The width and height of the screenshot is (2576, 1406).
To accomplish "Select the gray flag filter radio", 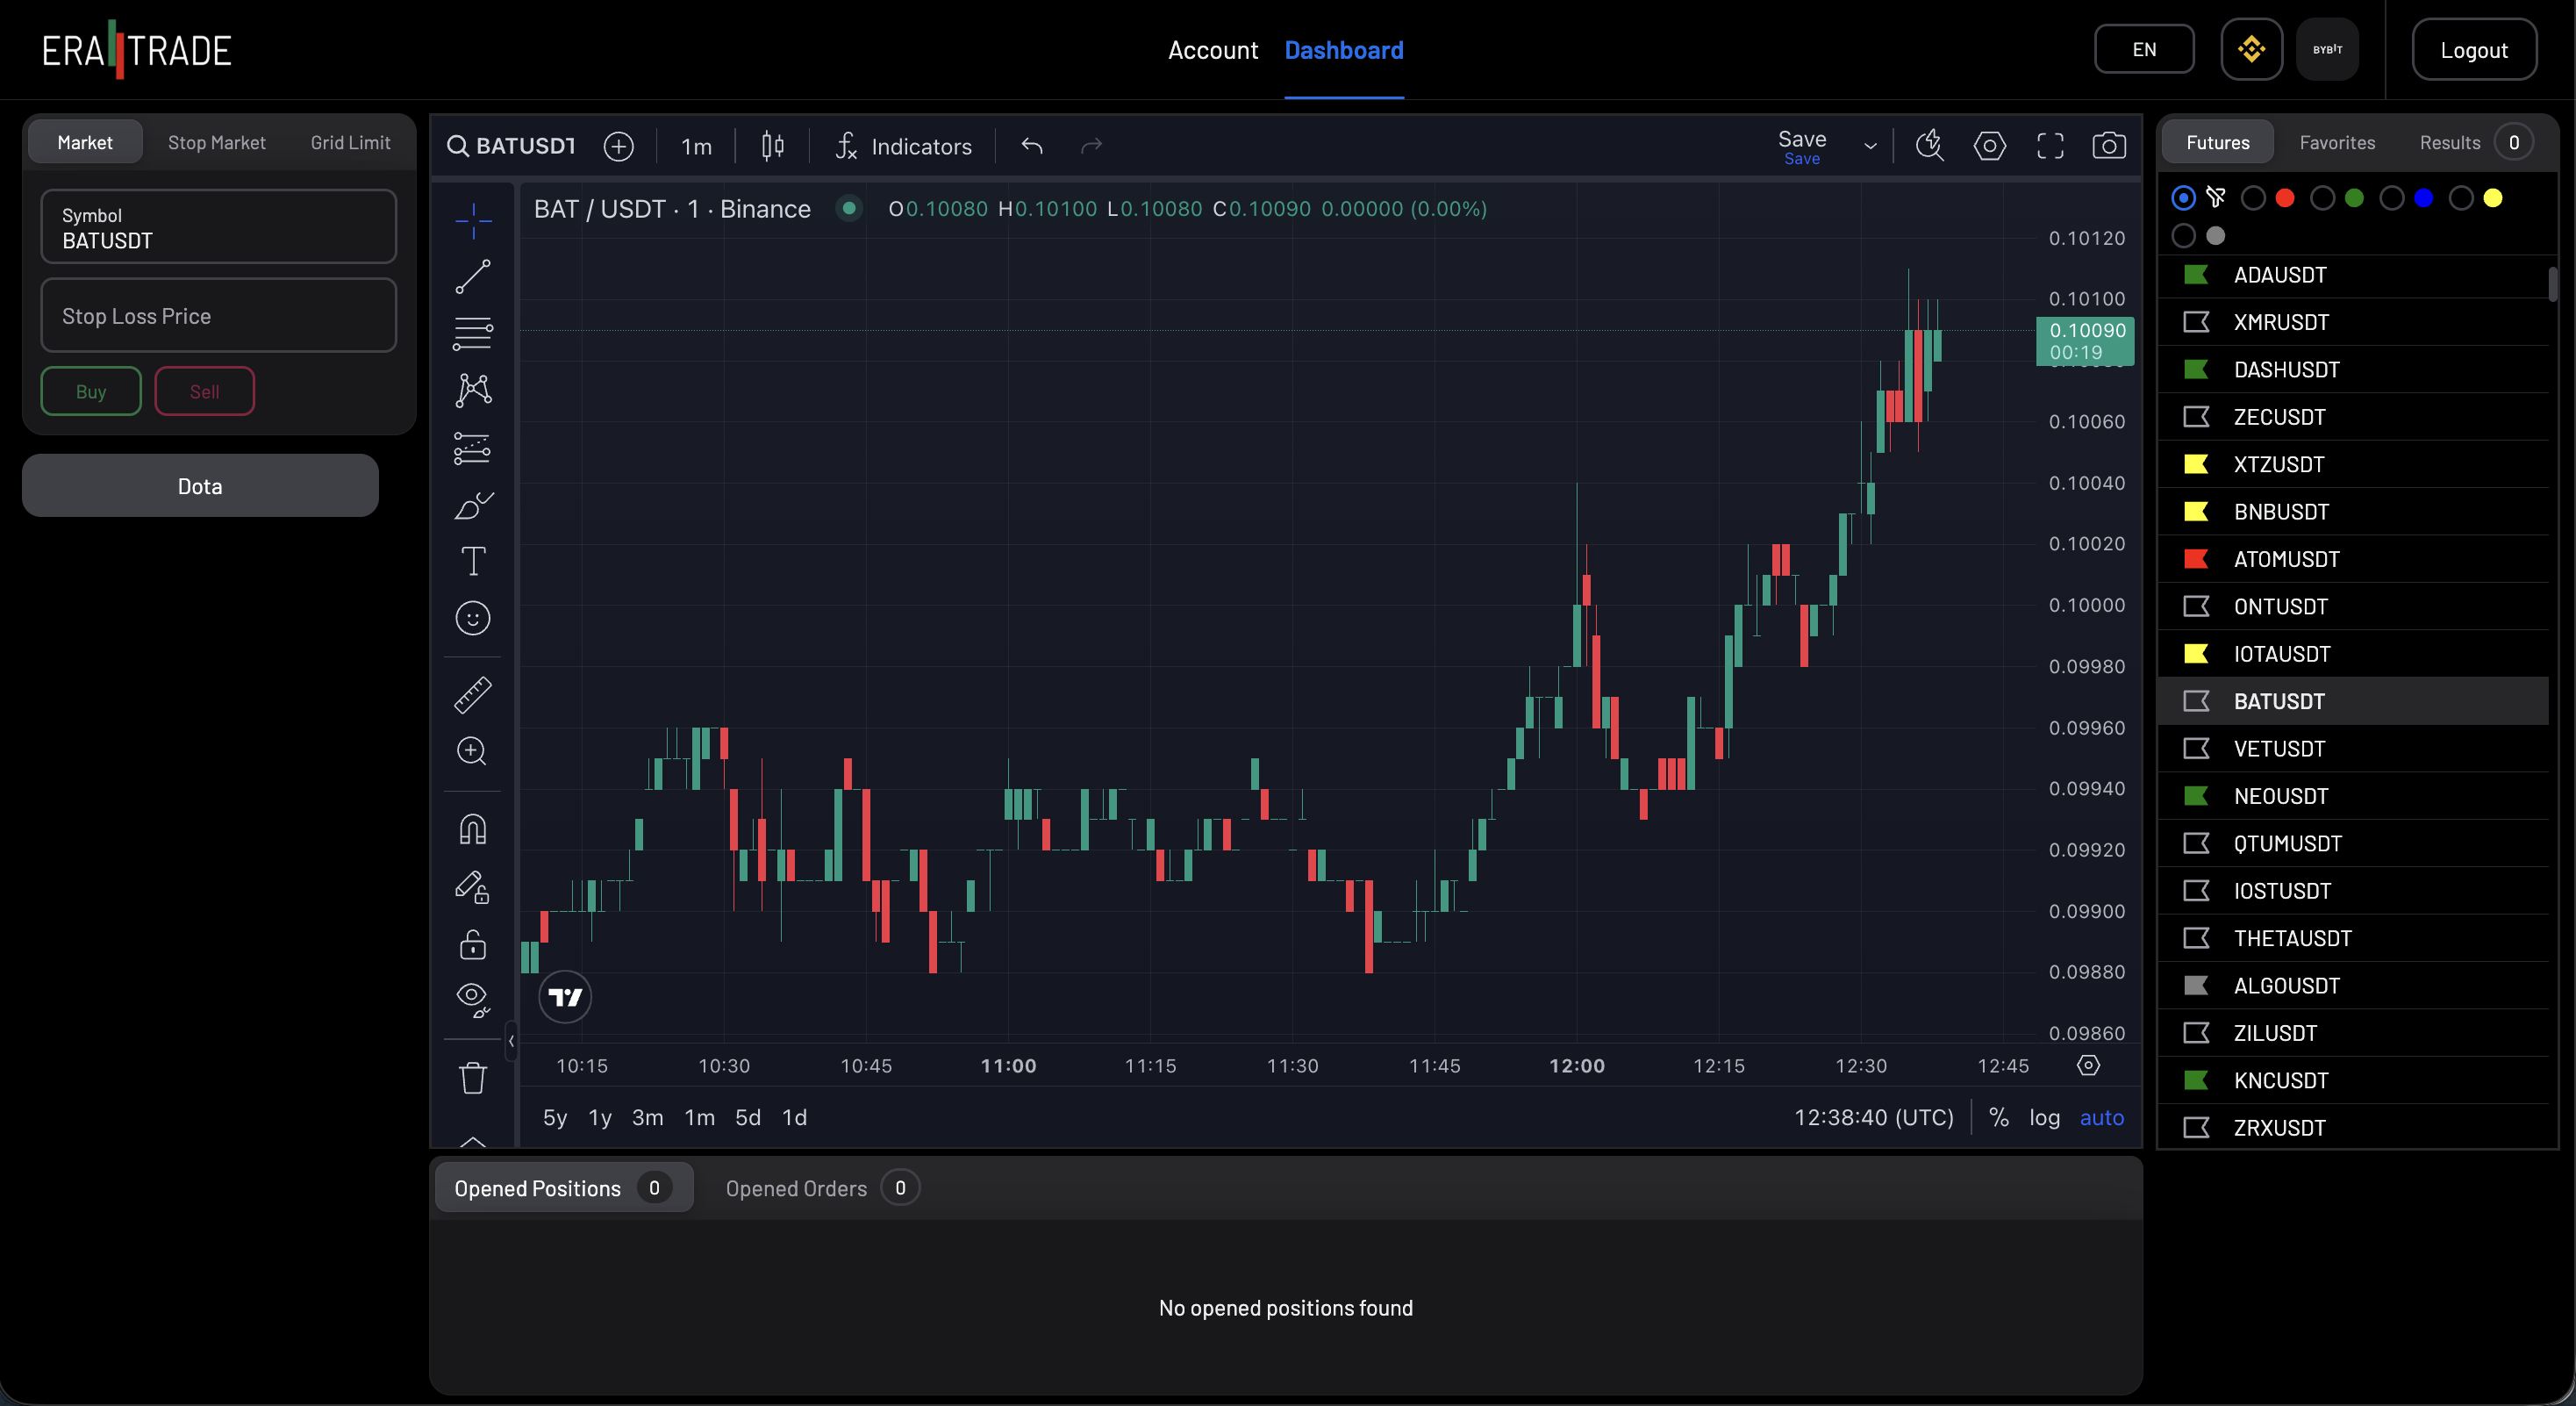I will pyautogui.click(x=2184, y=236).
